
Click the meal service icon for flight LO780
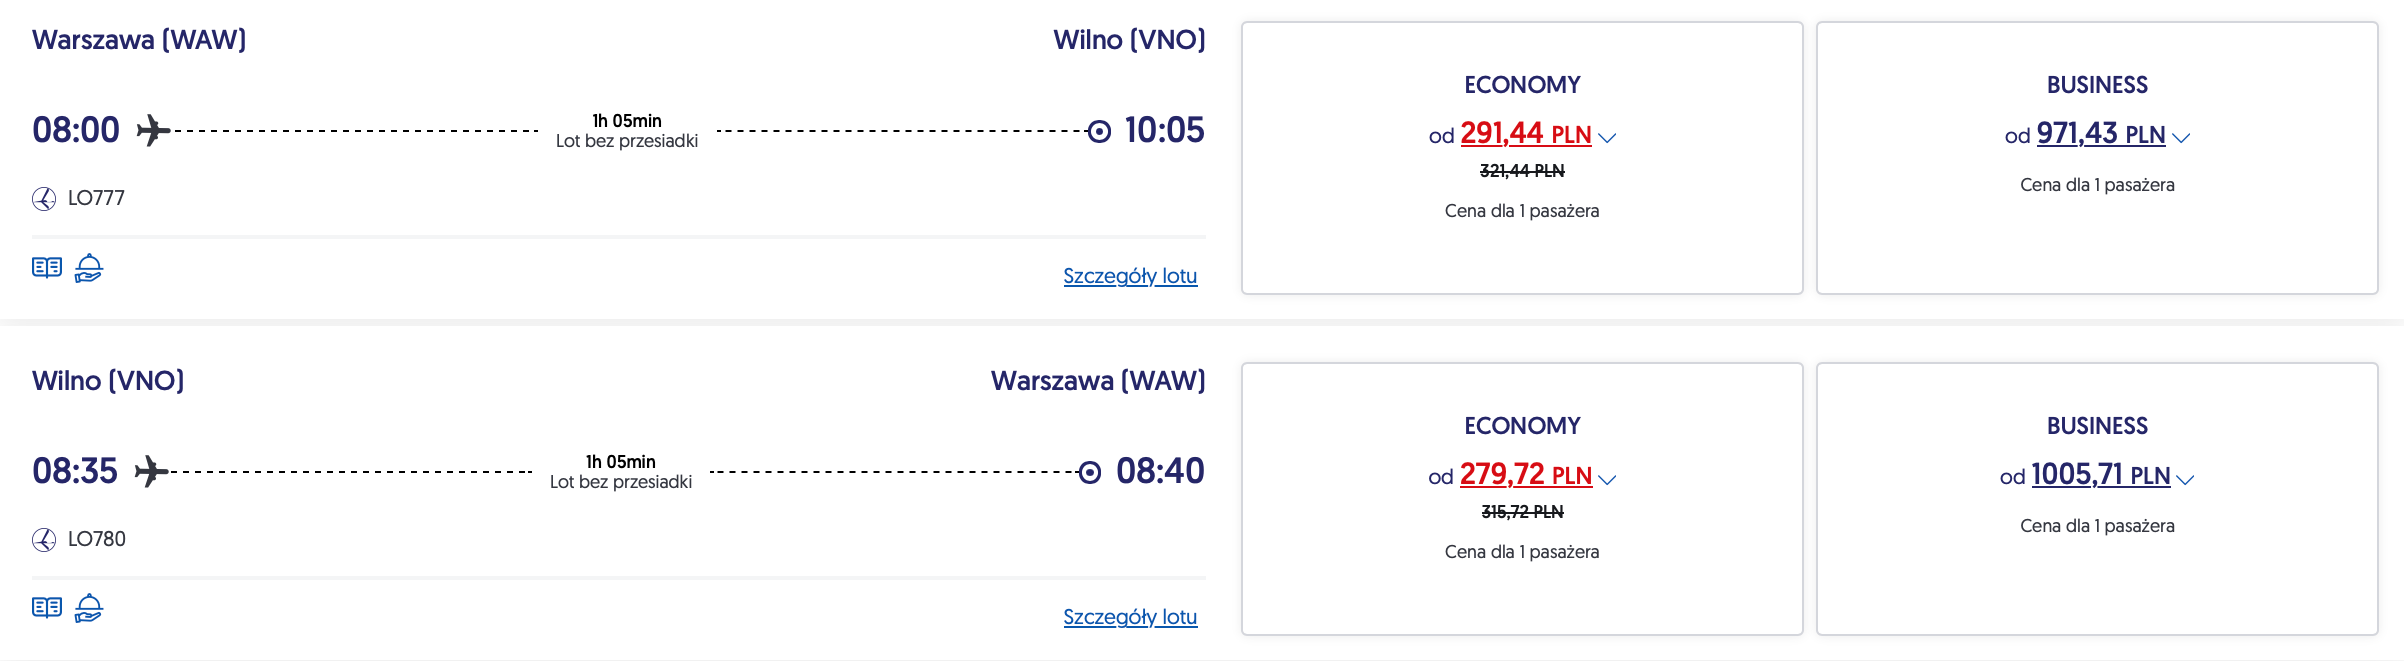pyautogui.click(x=89, y=608)
